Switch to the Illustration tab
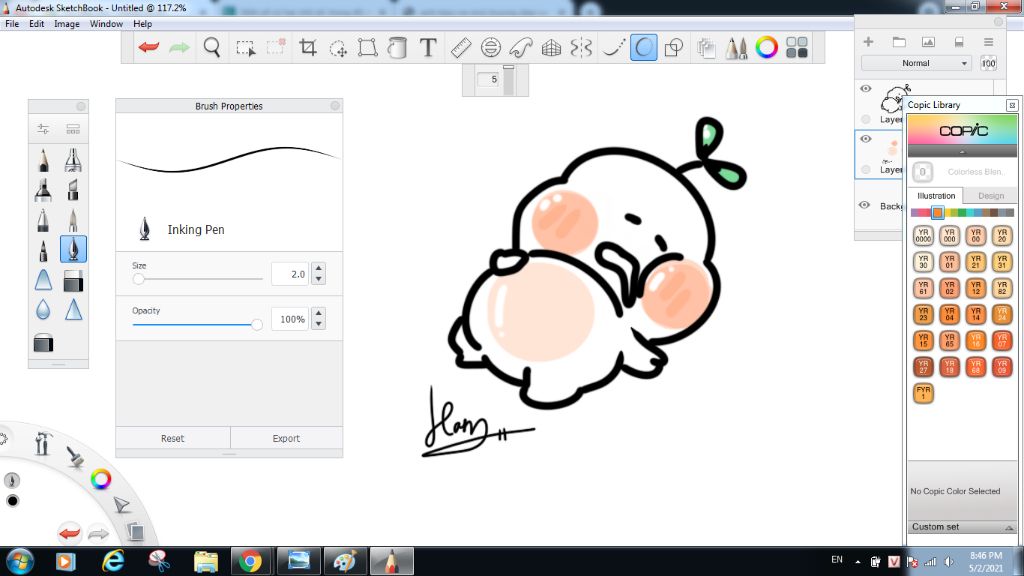This screenshot has width=1024, height=576. [936, 195]
